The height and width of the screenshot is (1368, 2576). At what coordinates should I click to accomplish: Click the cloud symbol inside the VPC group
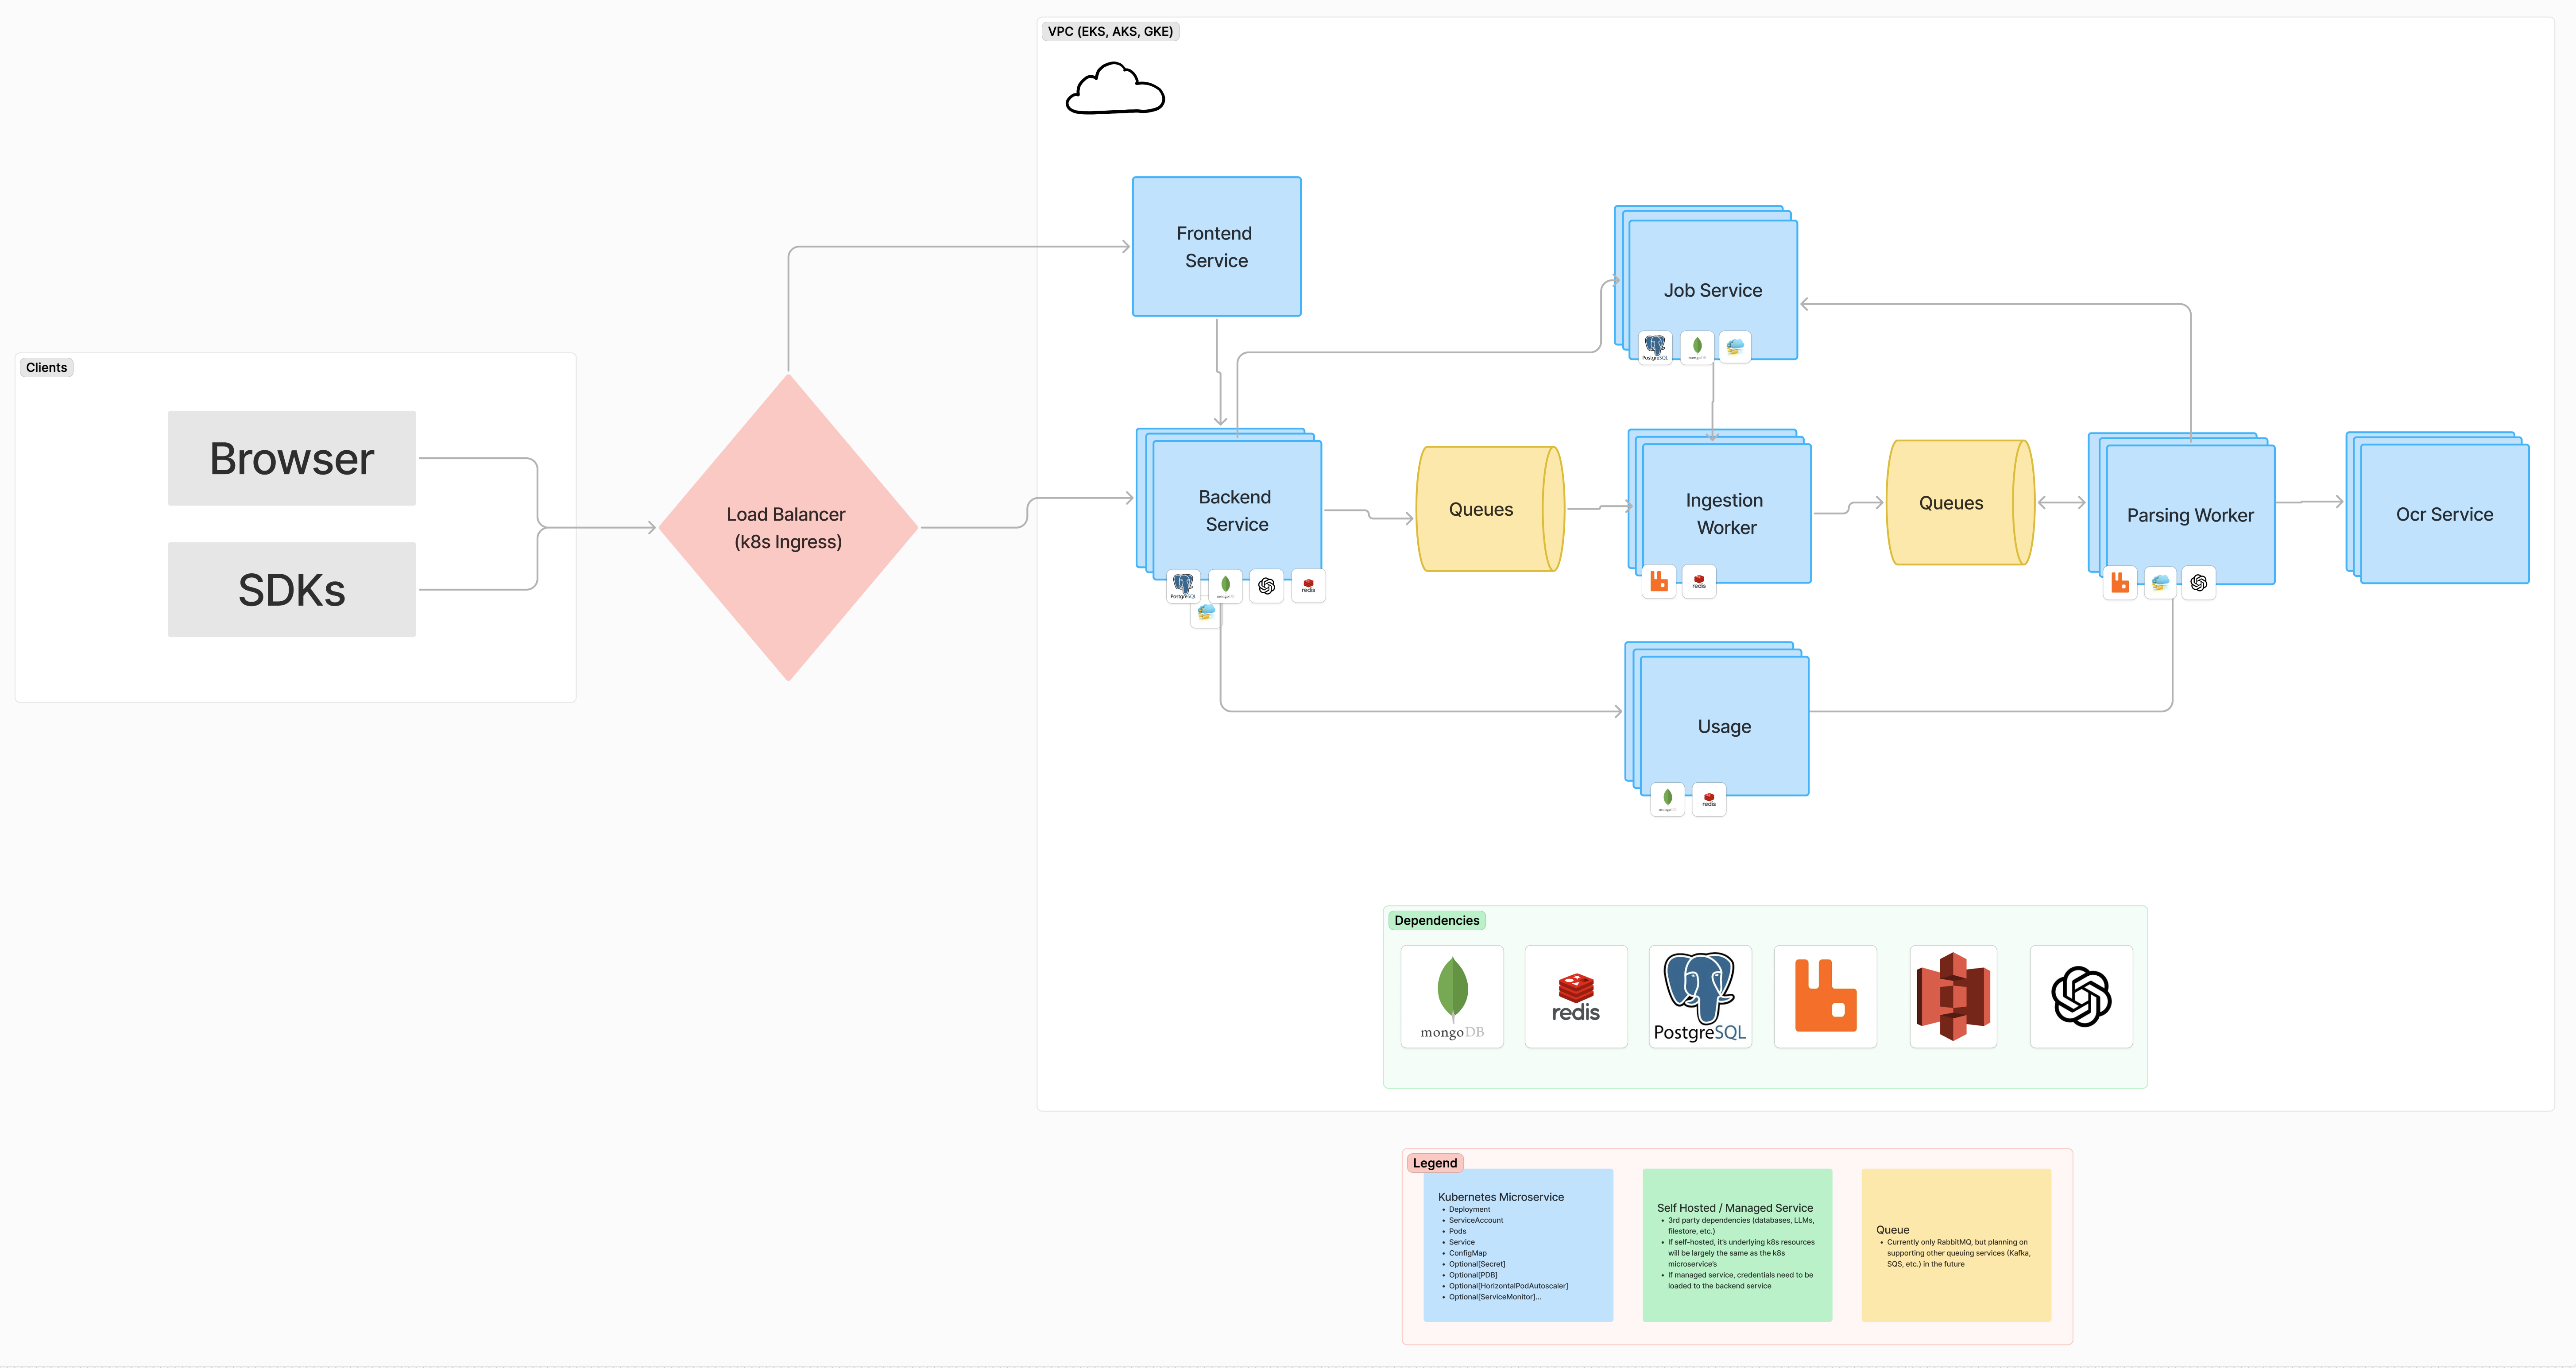click(x=1114, y=90)
